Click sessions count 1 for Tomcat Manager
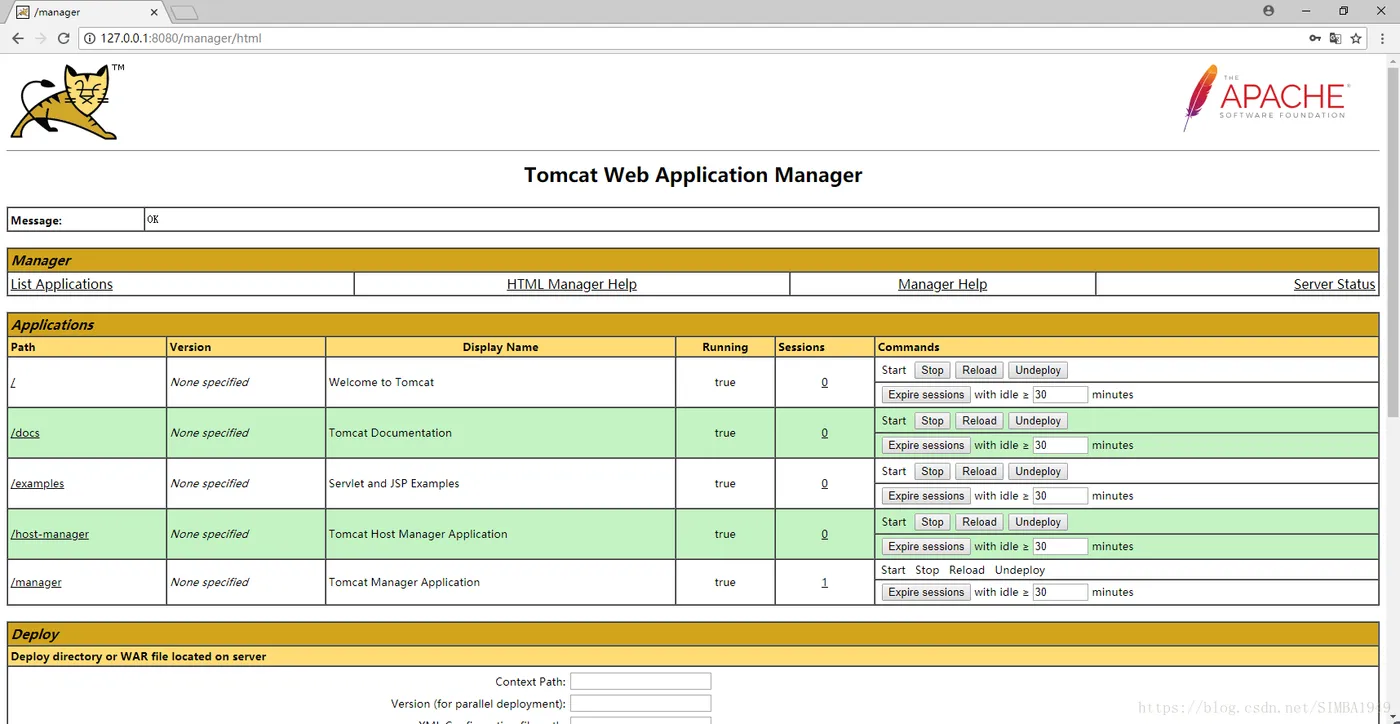The width and height of the screenshot is (1400, 724). coord(824,582)
